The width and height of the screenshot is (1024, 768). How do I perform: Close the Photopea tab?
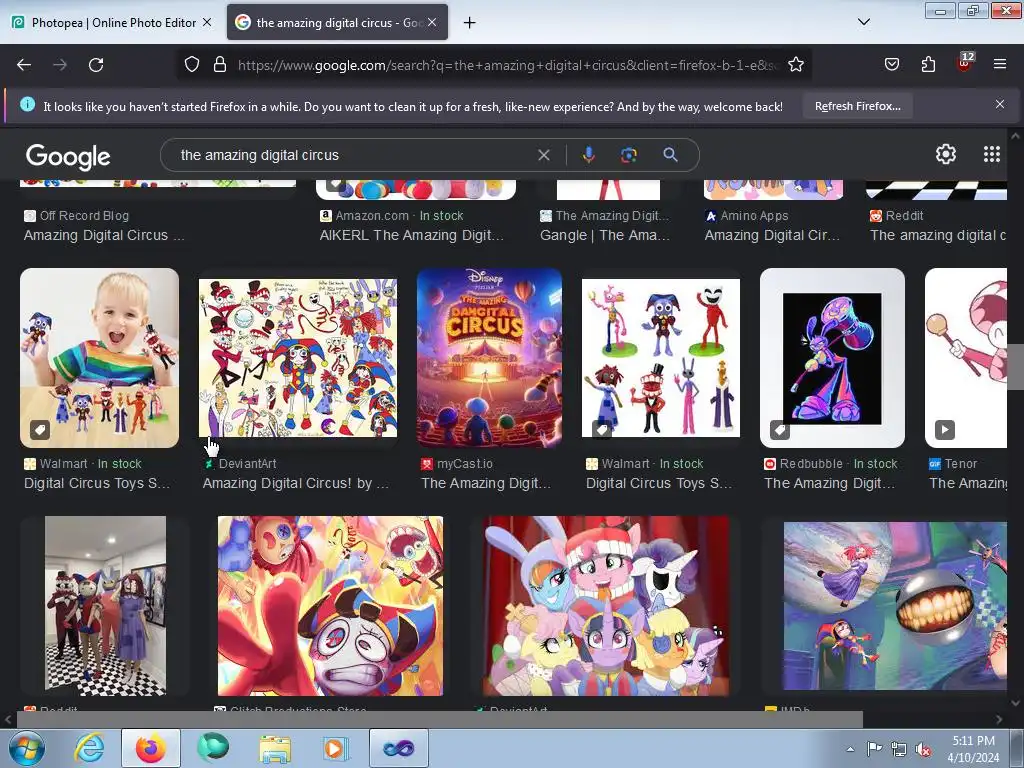tap(207, 22)
